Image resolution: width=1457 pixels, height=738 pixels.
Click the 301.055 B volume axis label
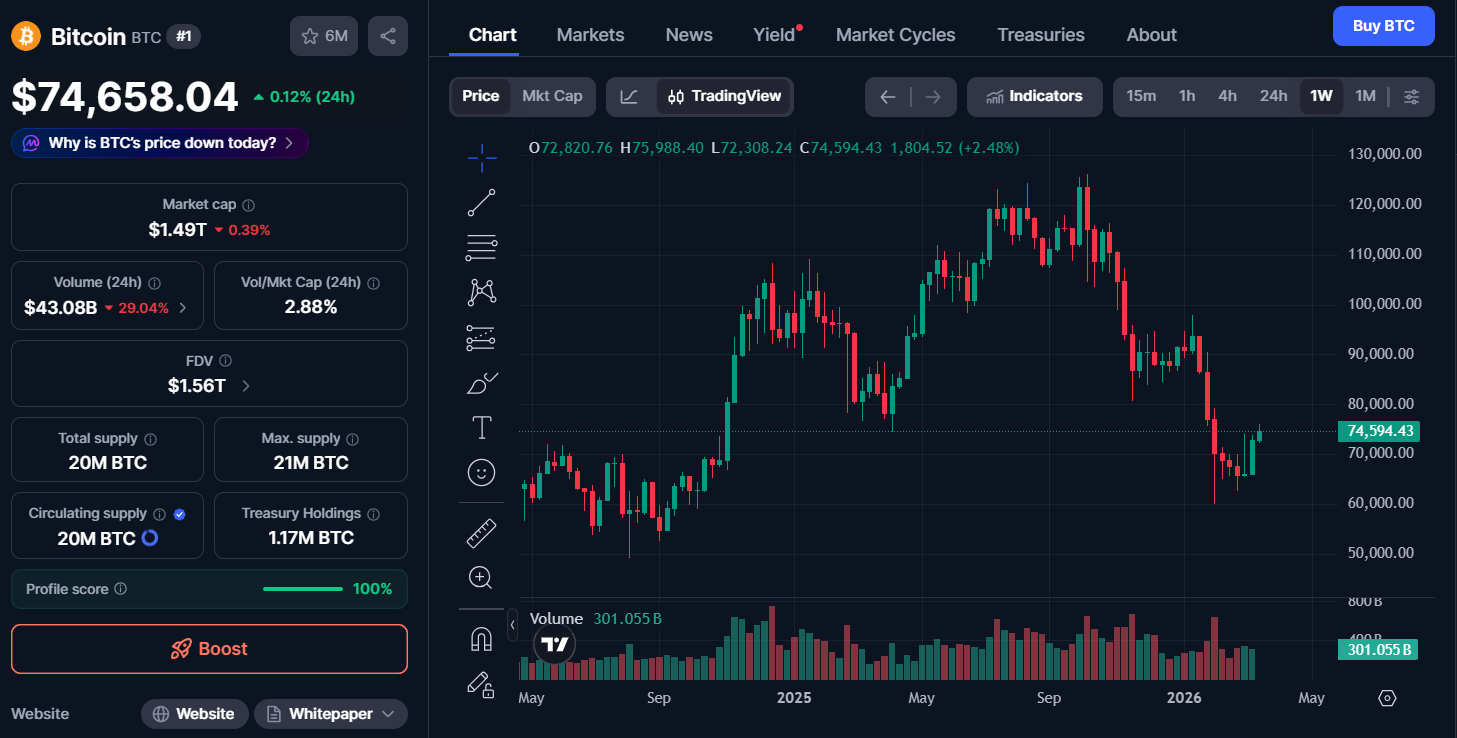point(1377,650)
